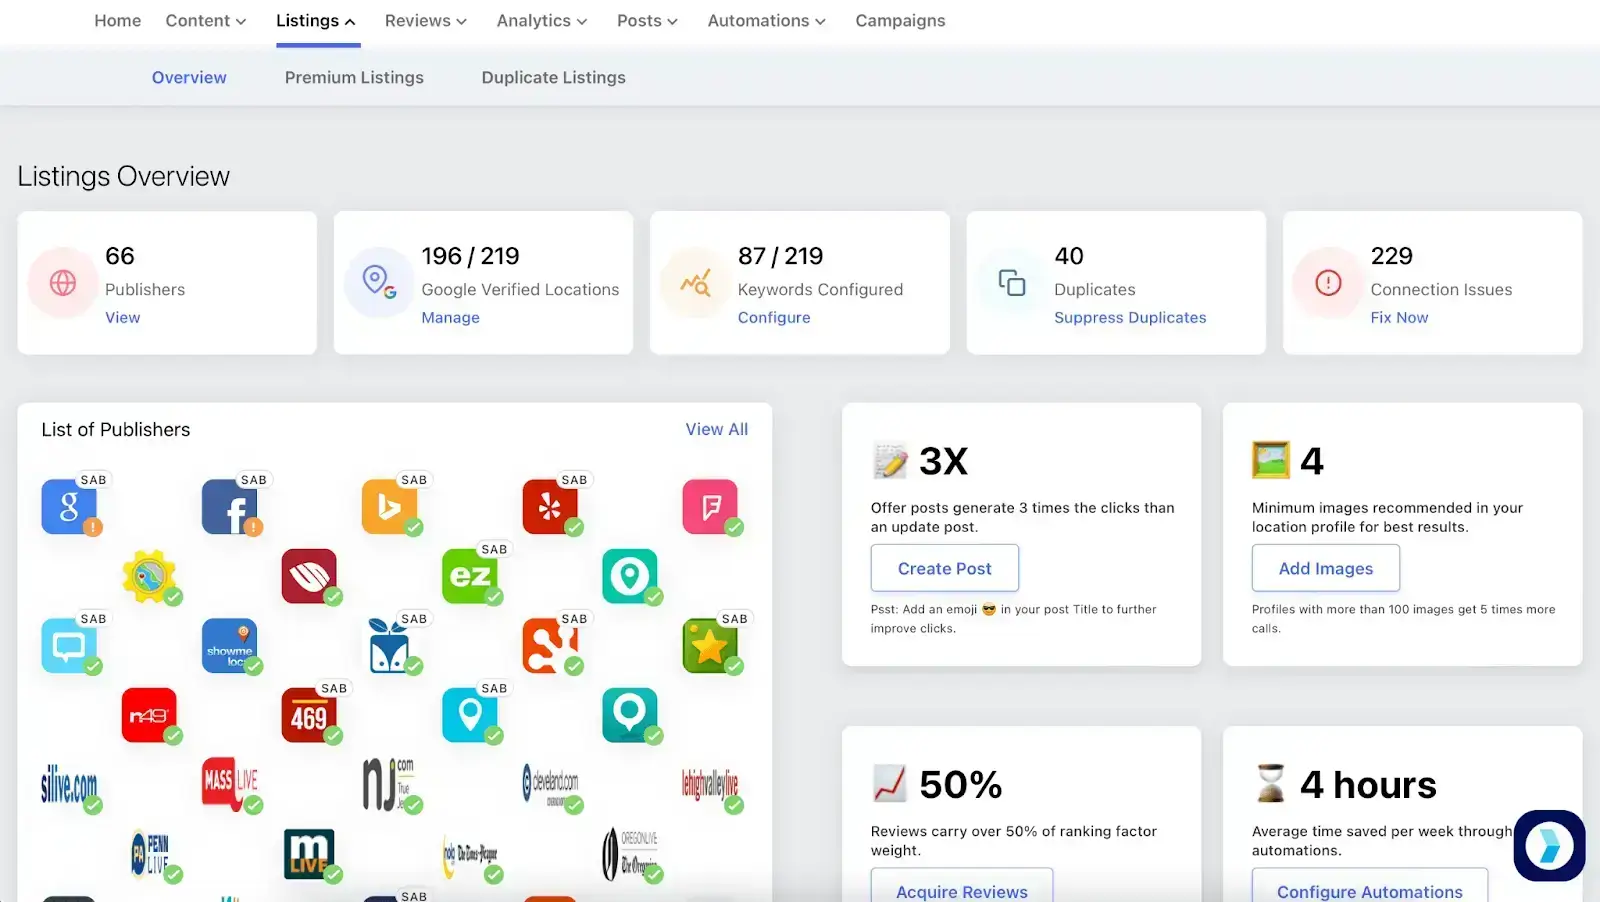Viewport: 1600px width, 902px height.
Task: Select the Overview tab
Action: click(189, 78)
